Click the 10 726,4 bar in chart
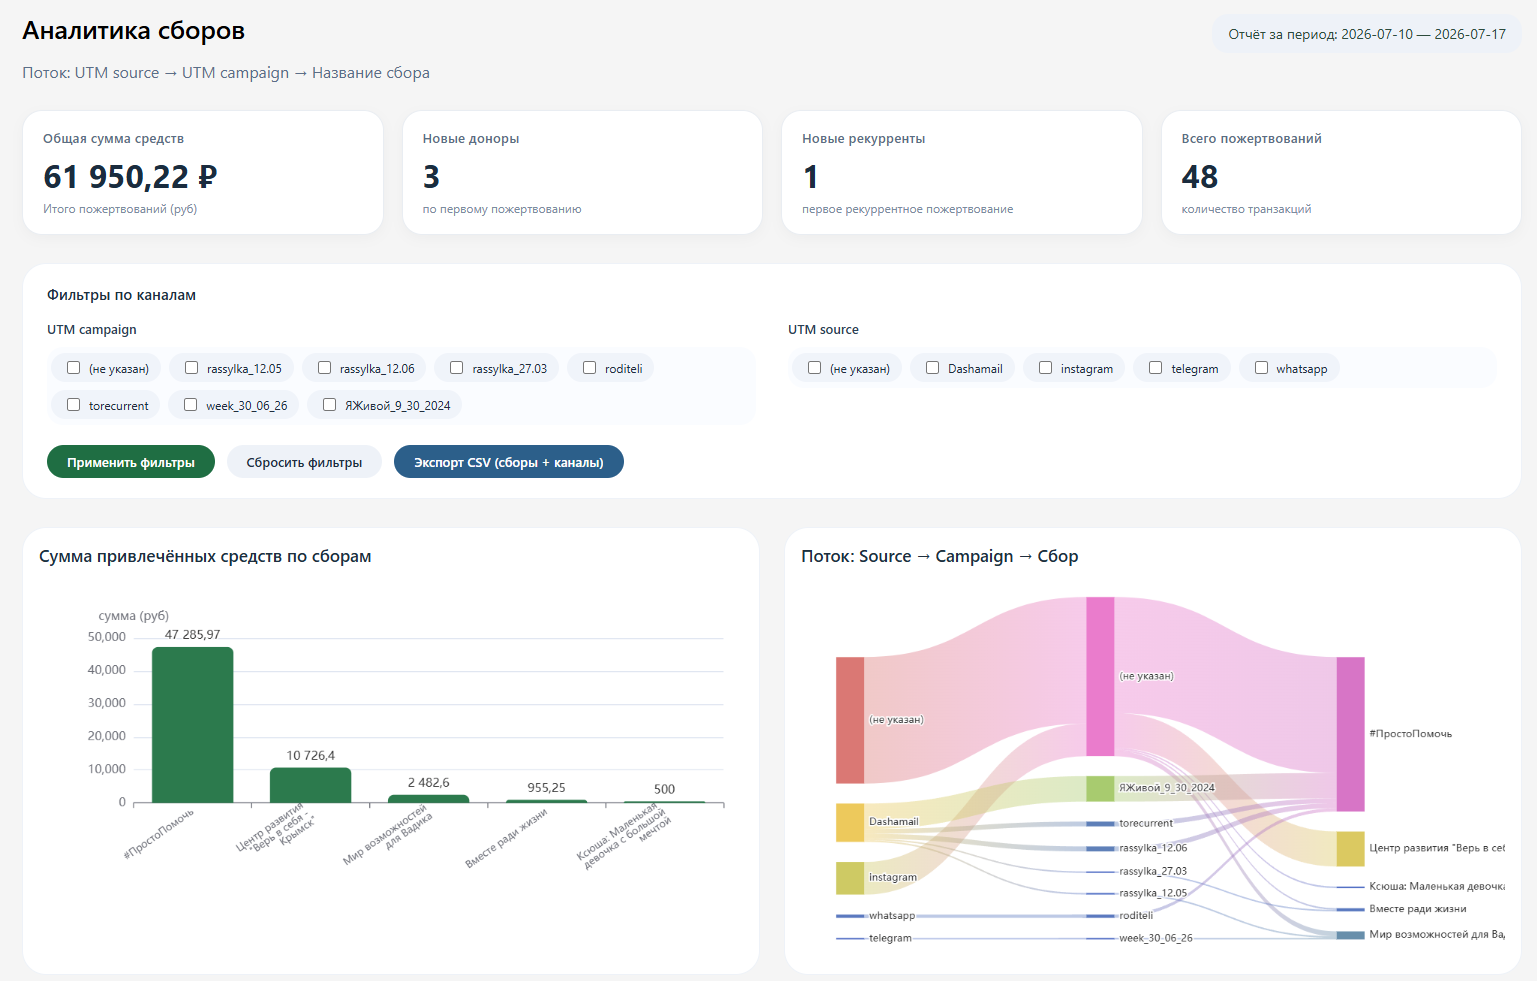This screenshot has height=981, width=1537. coord(311,785)
